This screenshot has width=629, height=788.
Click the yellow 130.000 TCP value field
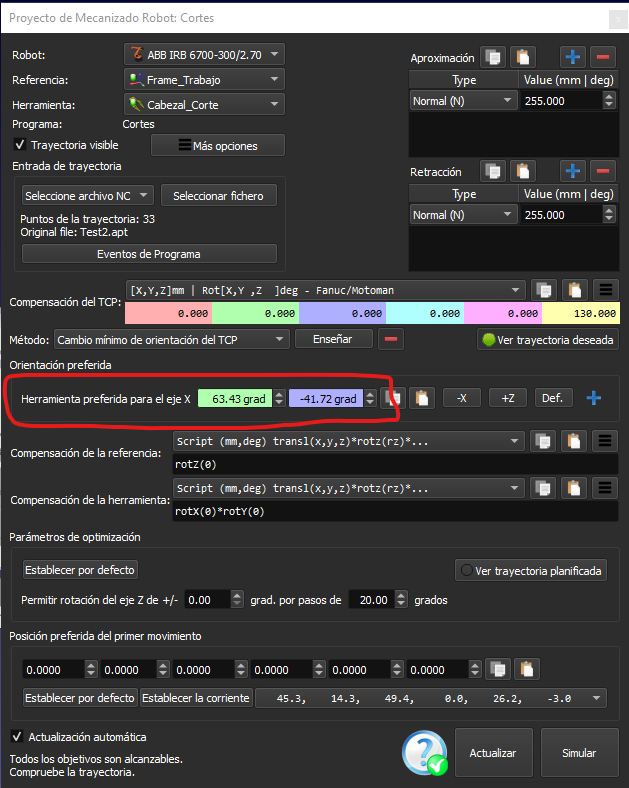(x=580, y=313)
